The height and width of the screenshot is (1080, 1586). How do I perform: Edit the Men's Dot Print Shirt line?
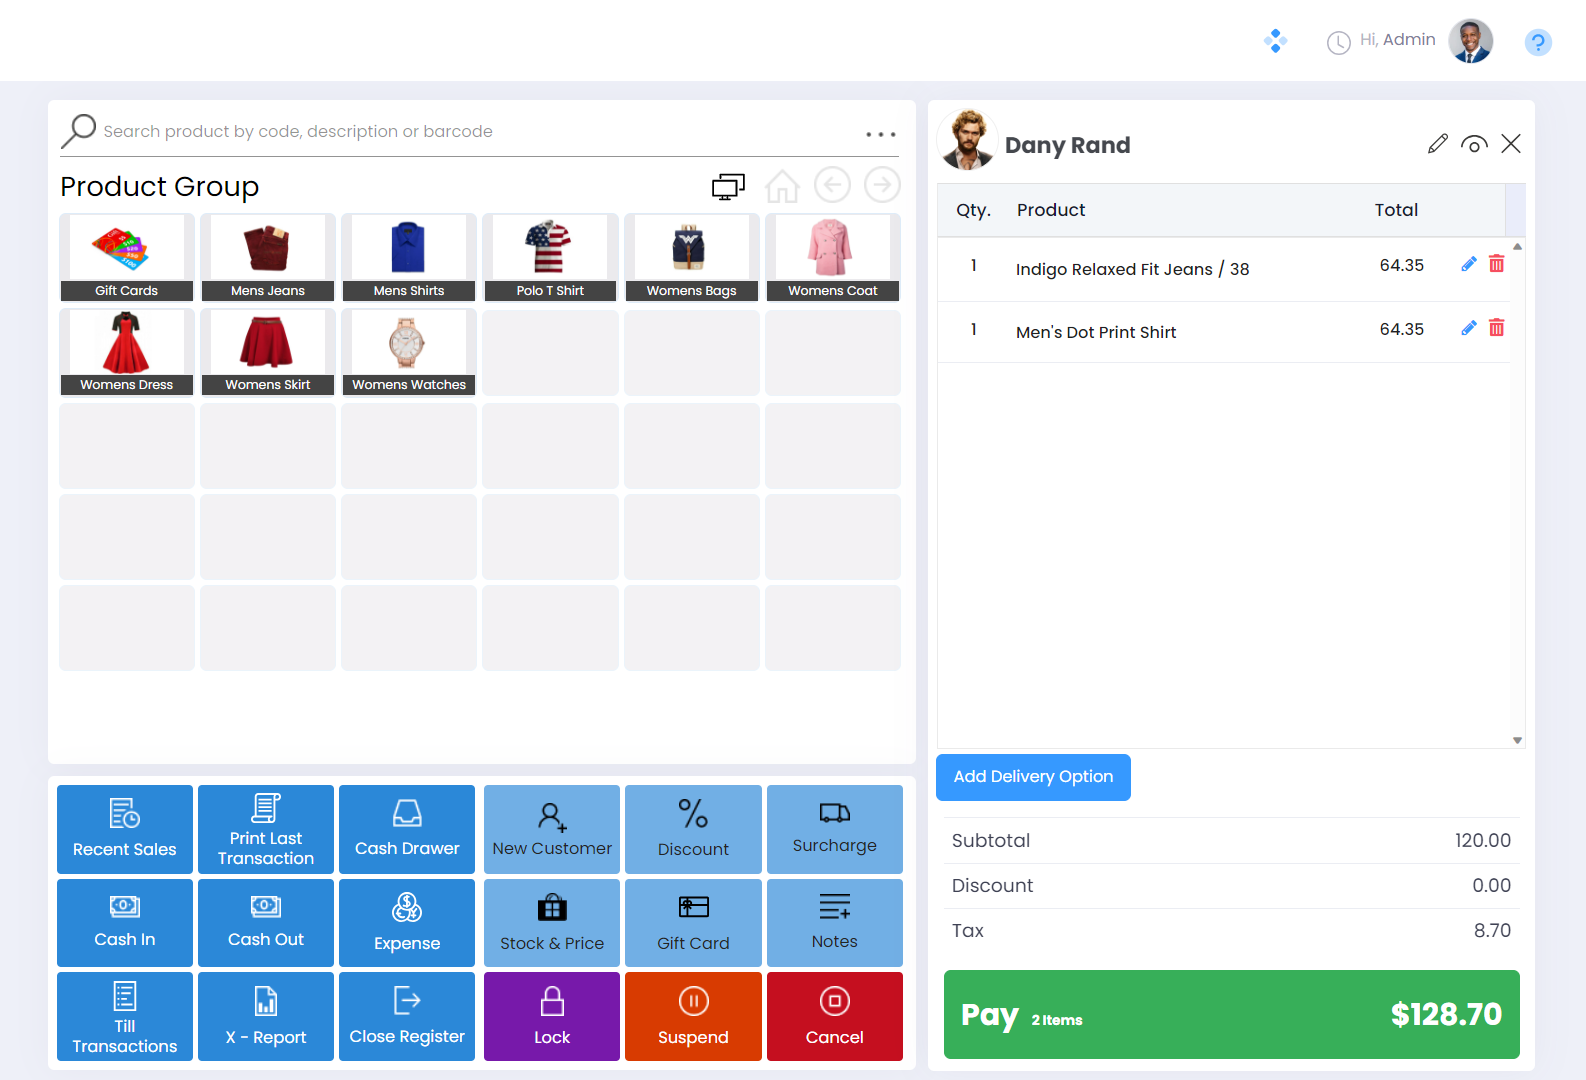click(x=1468, y=328)
